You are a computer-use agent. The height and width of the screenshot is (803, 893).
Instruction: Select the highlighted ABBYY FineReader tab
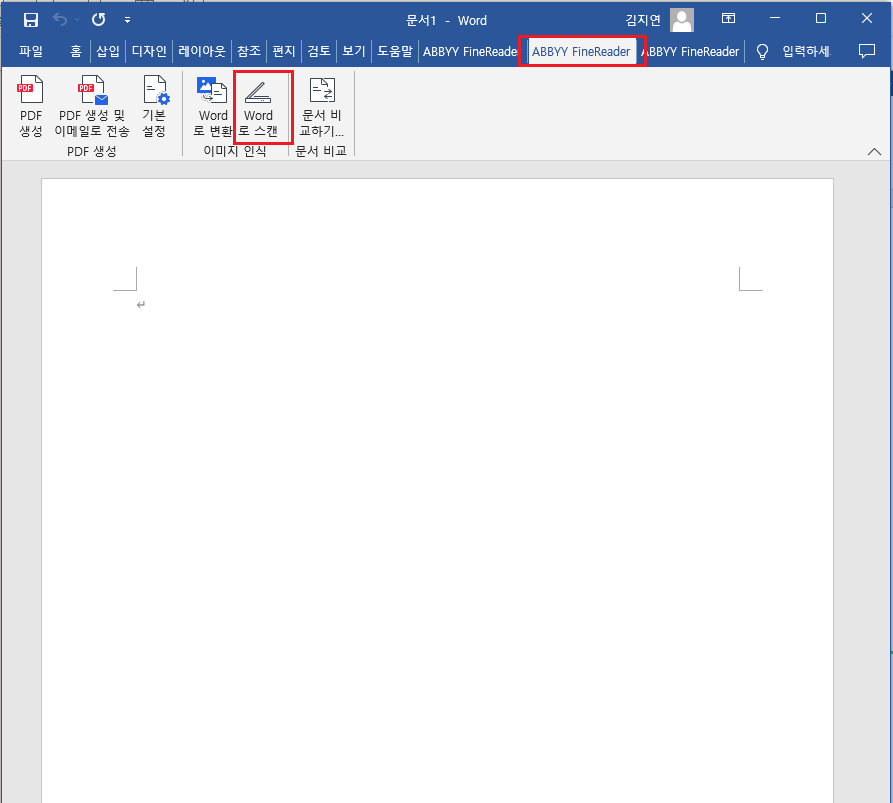click(581, 52)
